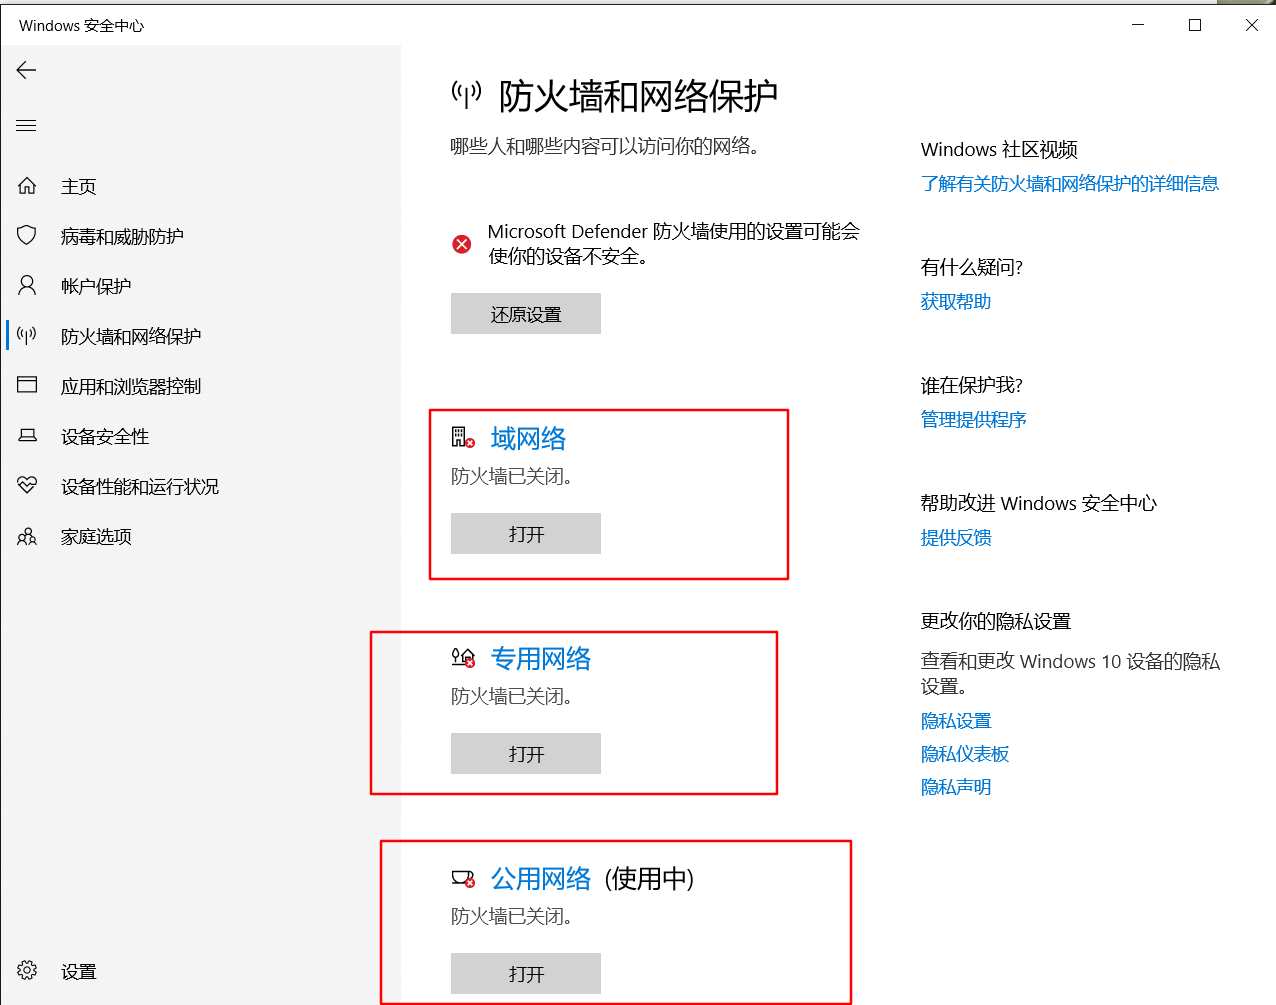
Task: Go to 帐户保护 section
Action: tap(96, 286)
